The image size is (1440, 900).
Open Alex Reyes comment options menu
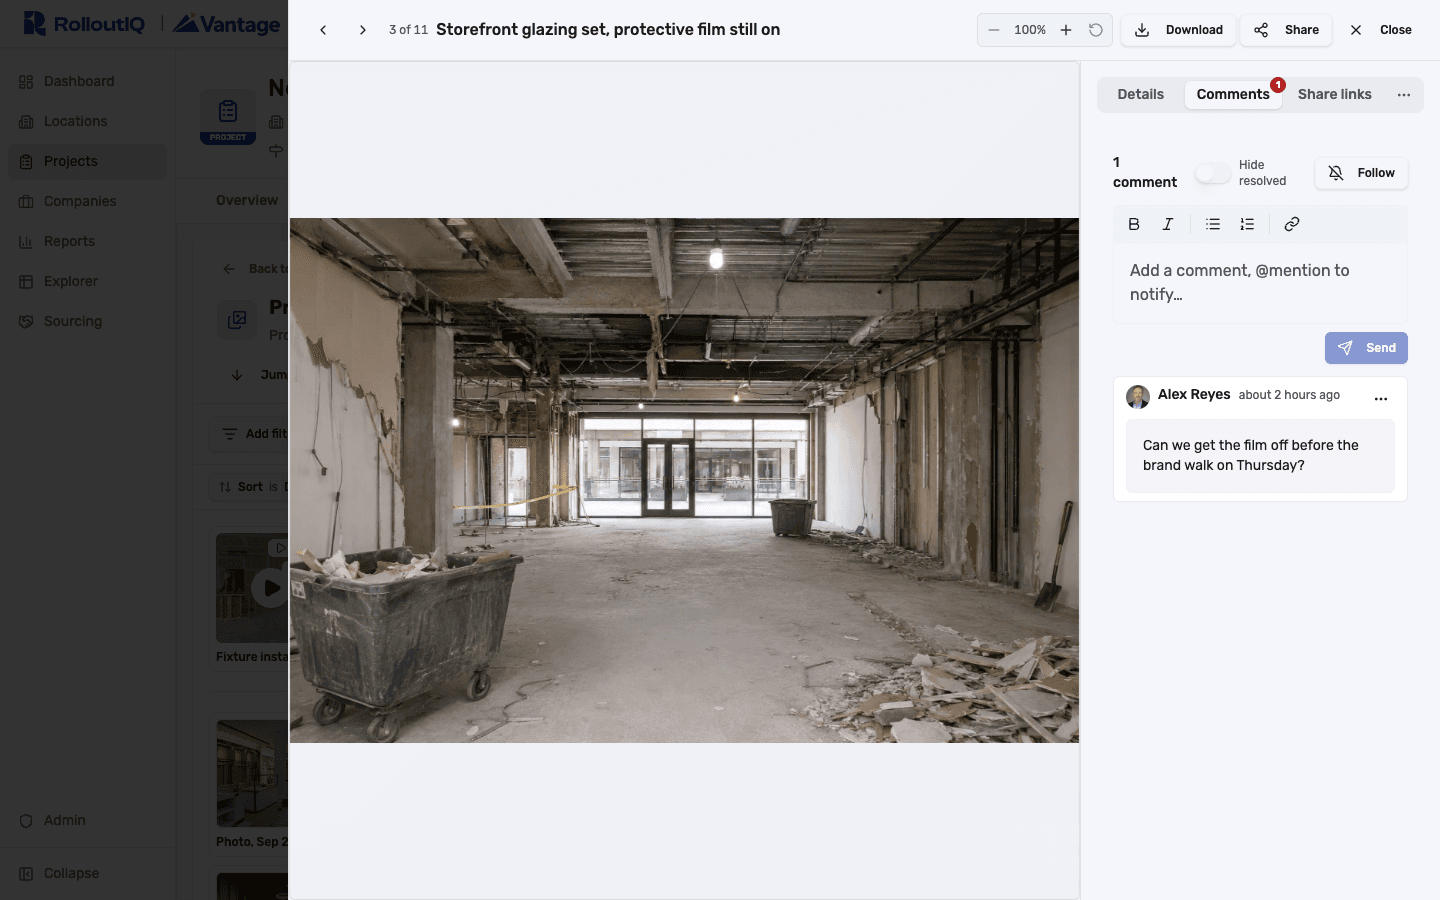[x=1381, y=398]
